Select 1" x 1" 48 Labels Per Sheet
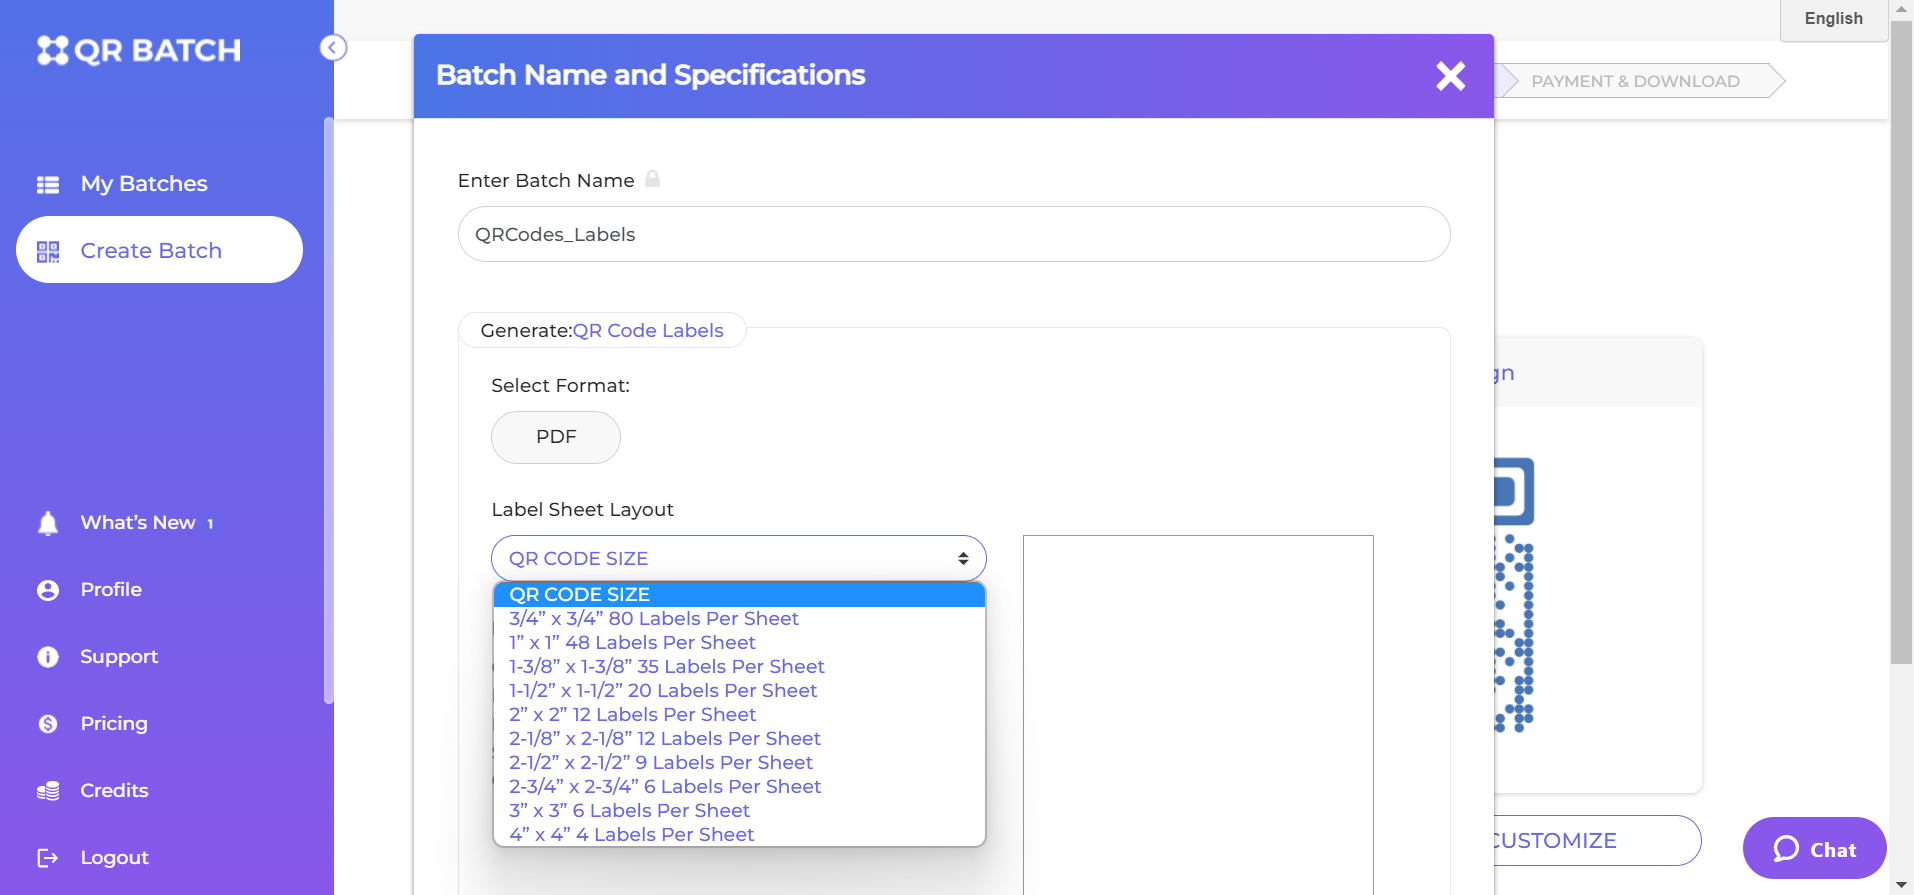This screenshot has width=1914, height=895. click(x=739, y=643)
